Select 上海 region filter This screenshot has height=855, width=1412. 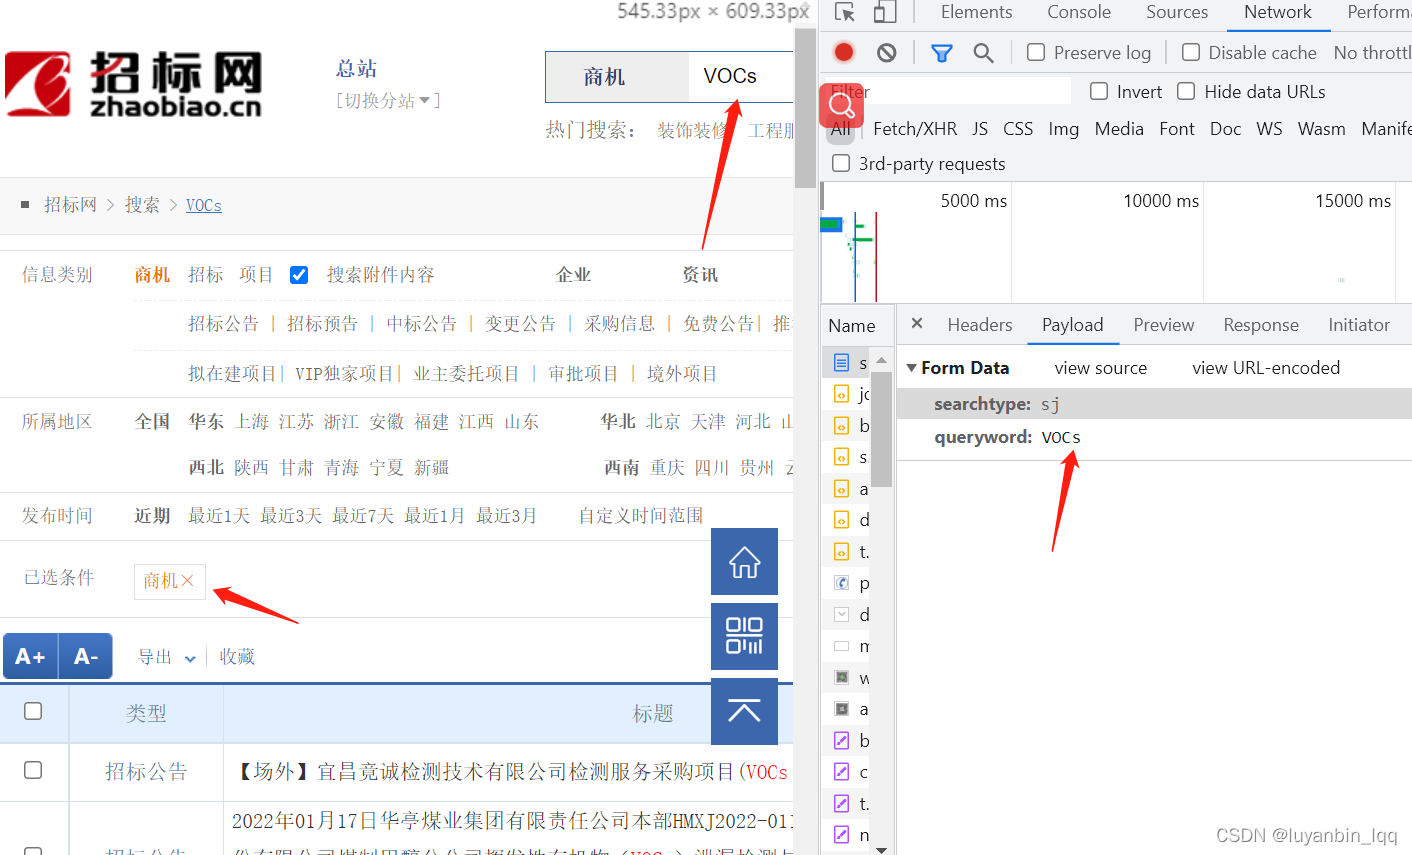click(x=252, y=422)
